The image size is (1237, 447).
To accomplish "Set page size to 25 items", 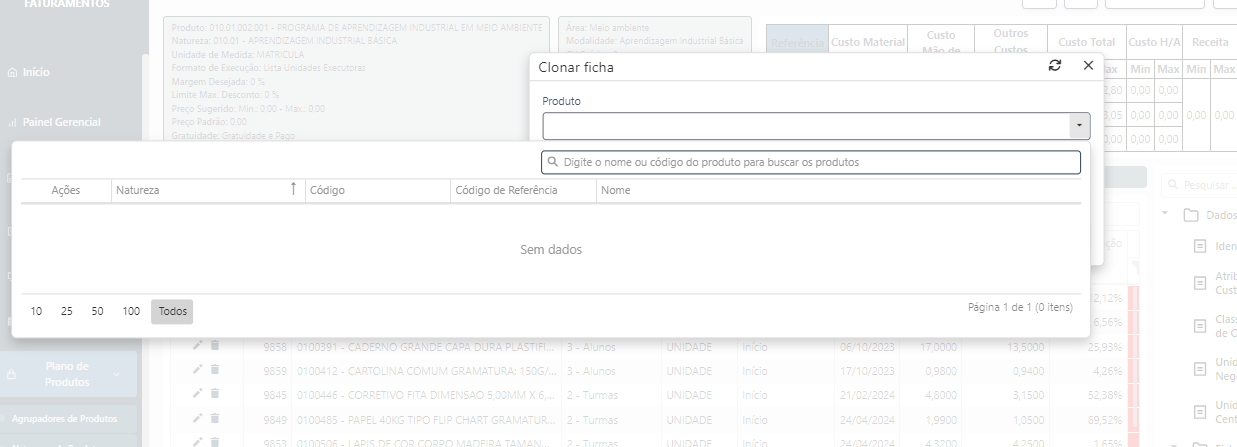I will pos(66,312).
